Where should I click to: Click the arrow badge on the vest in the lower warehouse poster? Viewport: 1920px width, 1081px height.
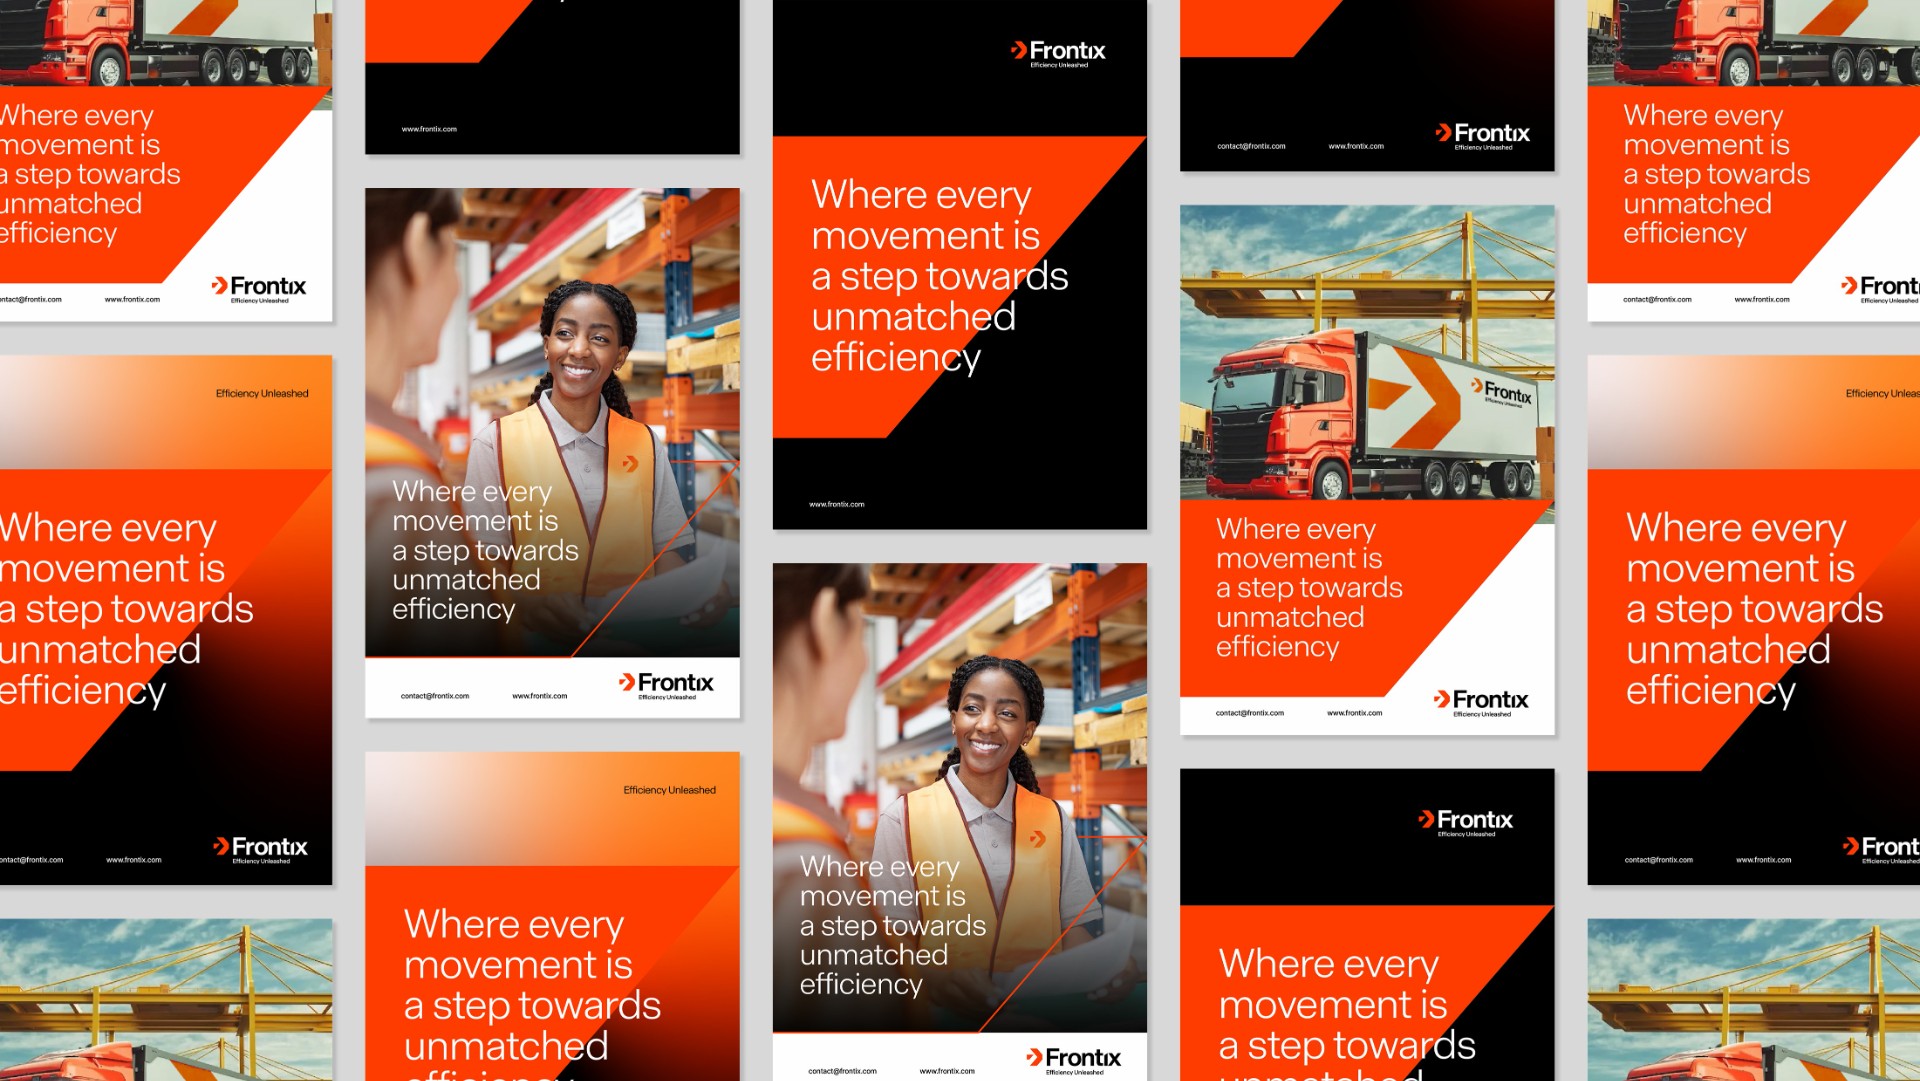(x=1038, y=839)
